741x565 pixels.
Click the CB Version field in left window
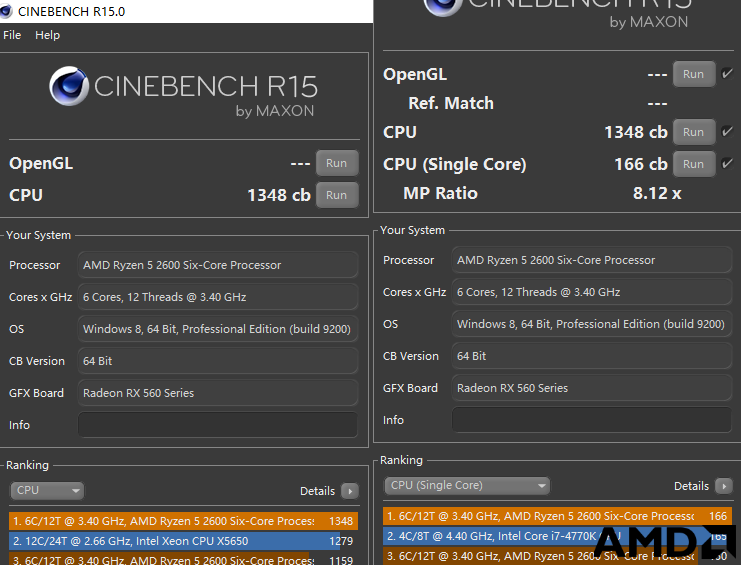coord(218,361)
